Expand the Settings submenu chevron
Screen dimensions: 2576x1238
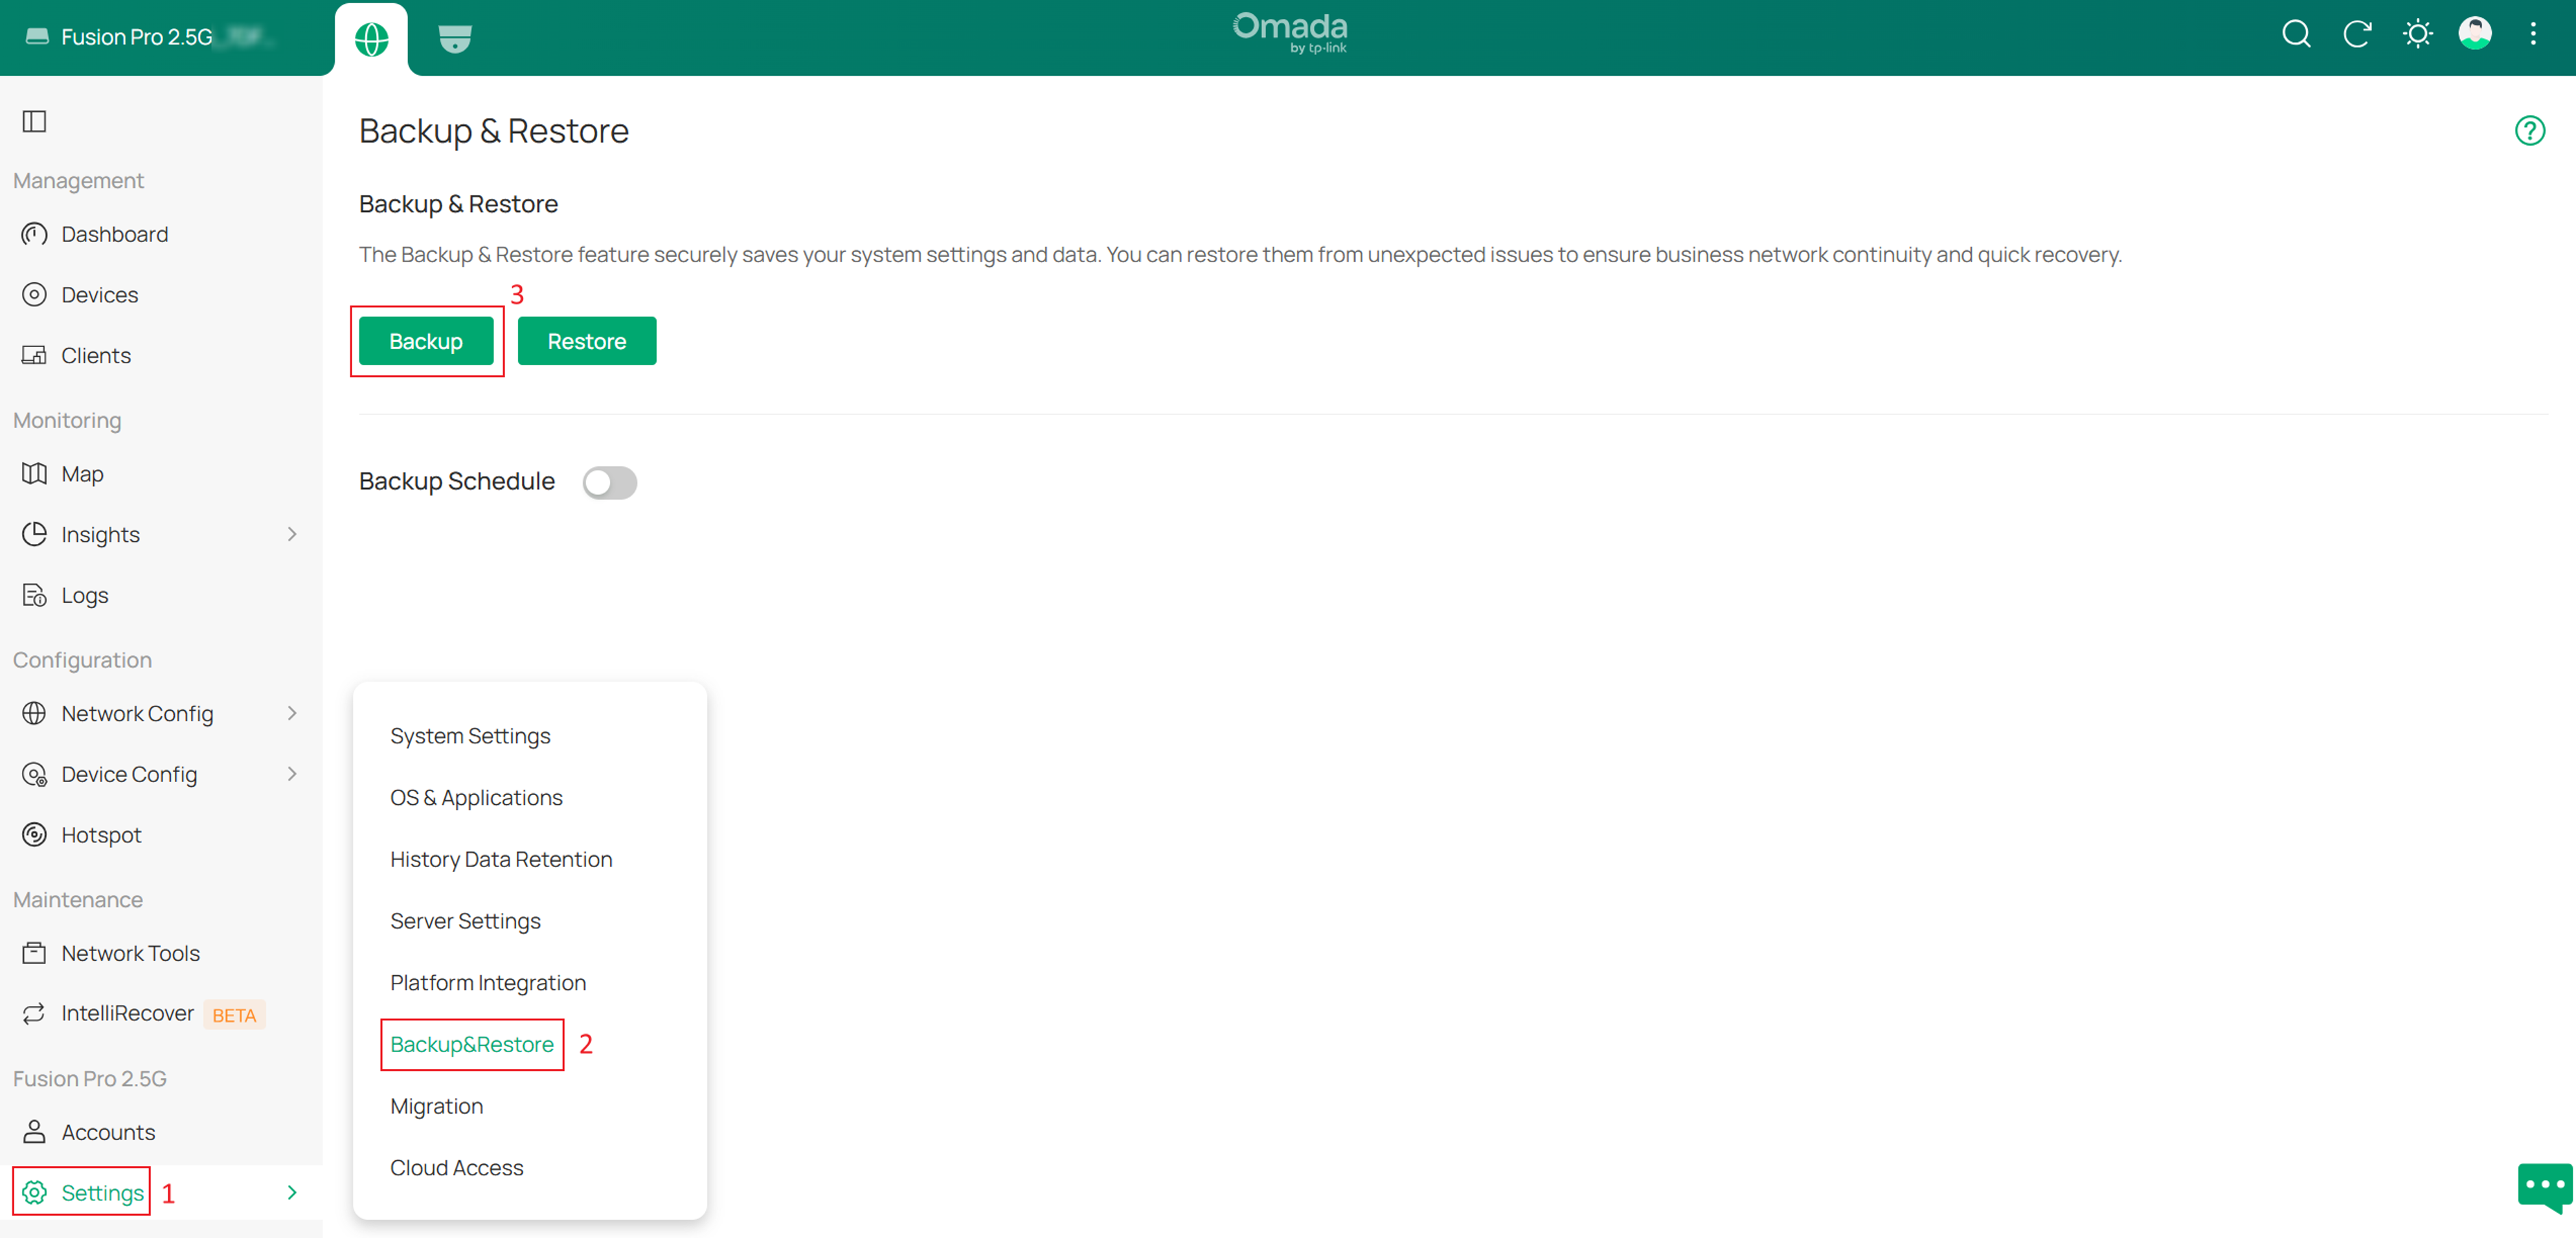(292, 1192)
